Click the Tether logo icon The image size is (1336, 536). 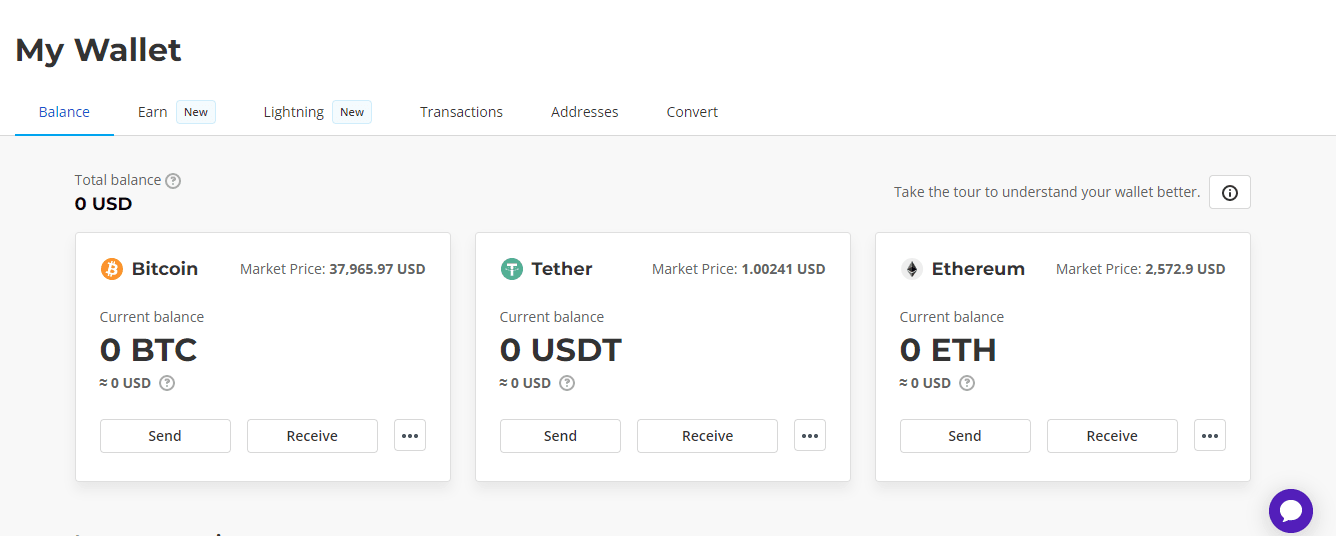[x=512, y=269]
